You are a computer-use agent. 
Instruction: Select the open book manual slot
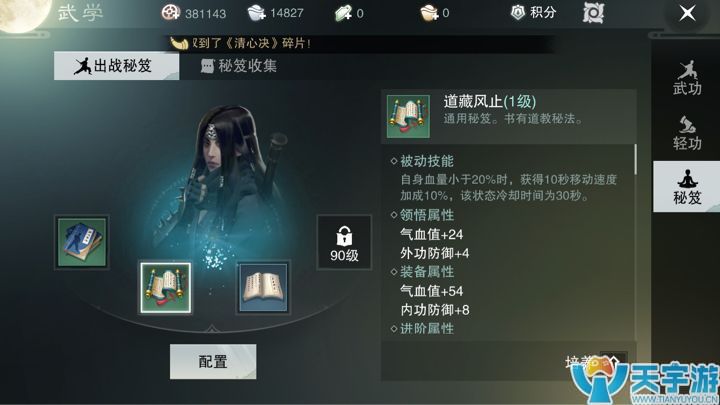coord(263,287)
